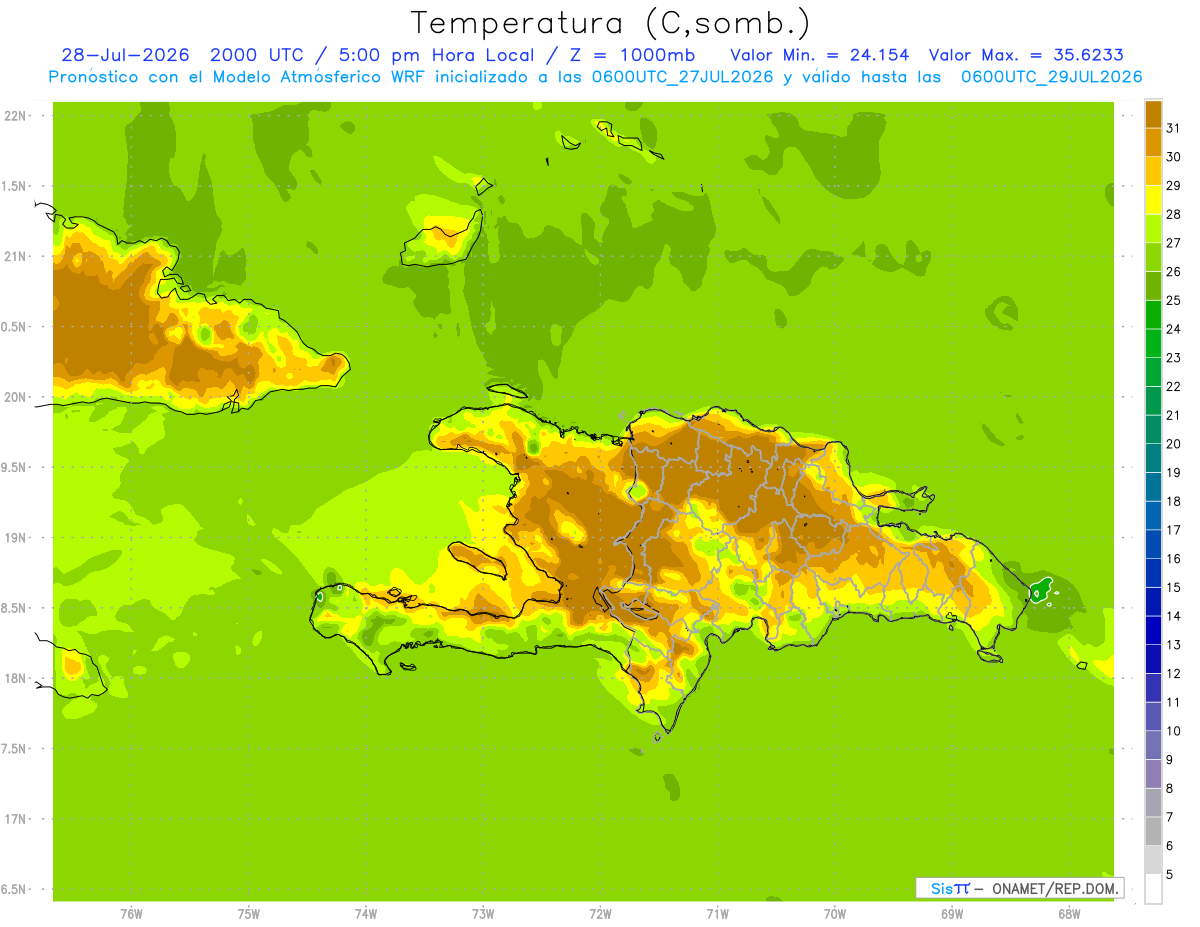Click the '71W' longitude axis label
This screenshot has height=927, width=1200.
click(x=717, y=913)
